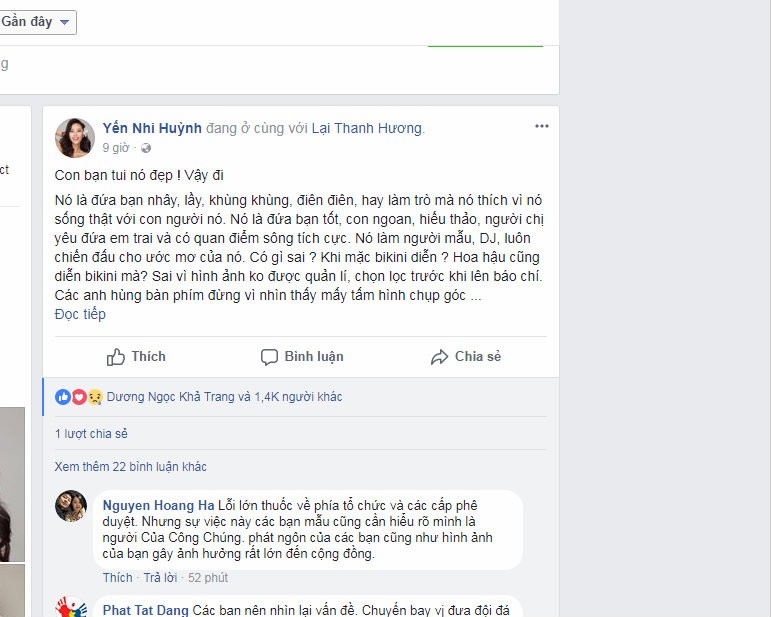Reply to Nguyen Hoang Ha with Trả lời
The width and height of the screenshot is (771, 617).
[160, 578]
